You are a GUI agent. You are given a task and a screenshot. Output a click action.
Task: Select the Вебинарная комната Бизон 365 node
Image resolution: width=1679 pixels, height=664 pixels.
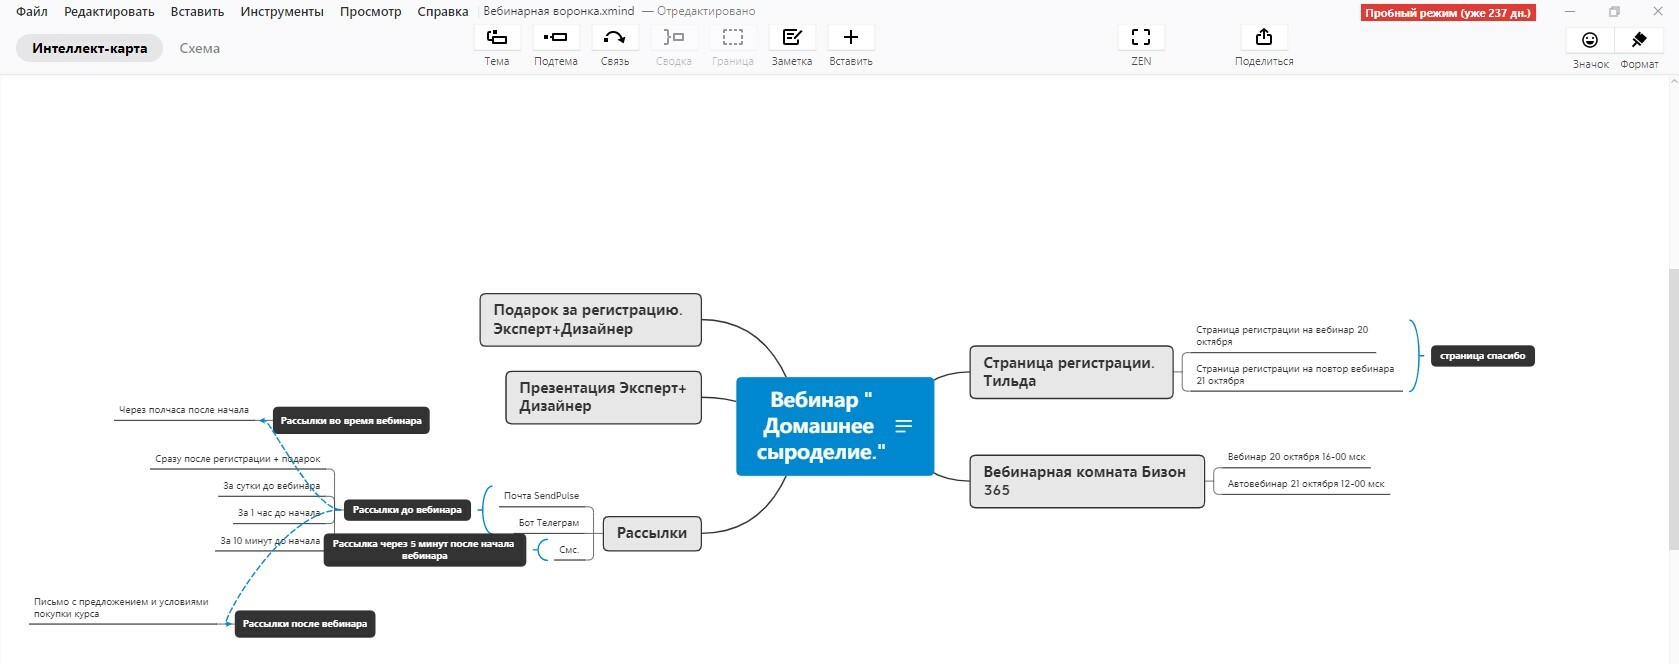1086,481
